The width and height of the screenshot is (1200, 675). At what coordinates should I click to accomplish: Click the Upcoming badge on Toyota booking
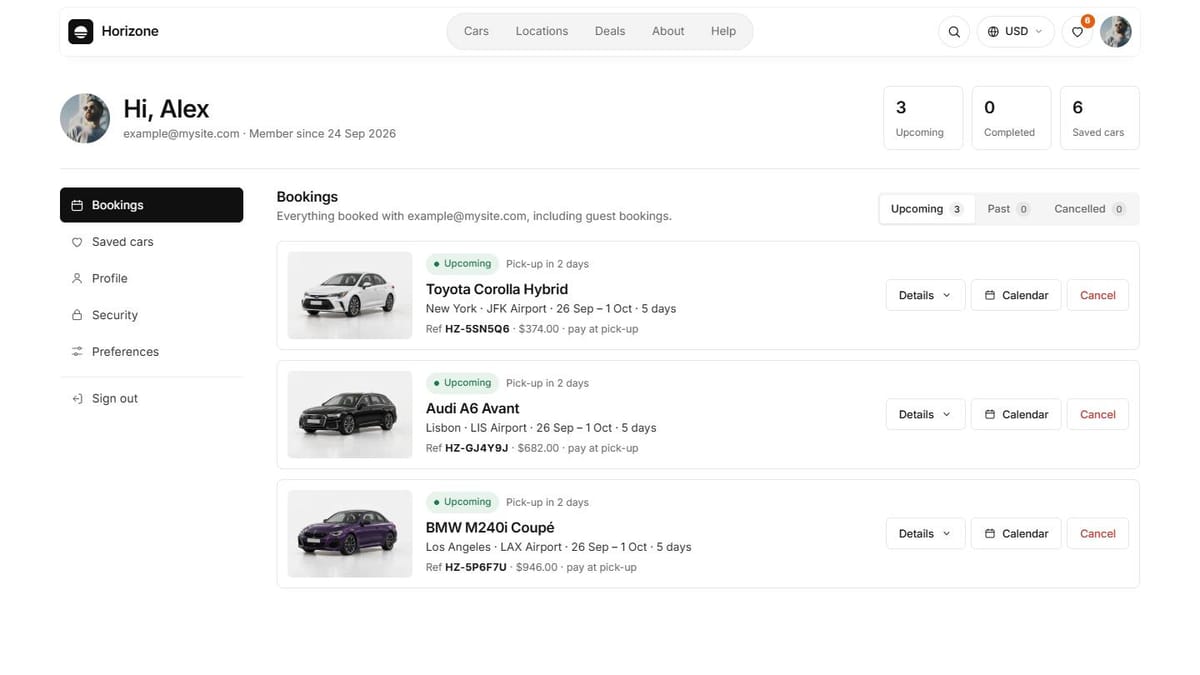pos(462,264)
